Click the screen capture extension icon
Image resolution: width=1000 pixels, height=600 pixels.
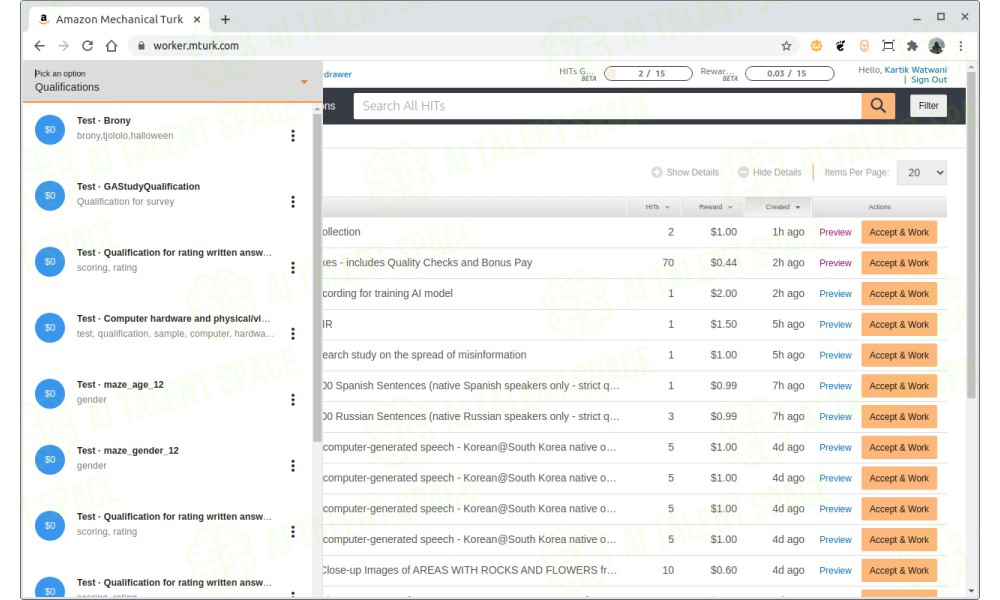pyautogui.click(x=888, y=46)
